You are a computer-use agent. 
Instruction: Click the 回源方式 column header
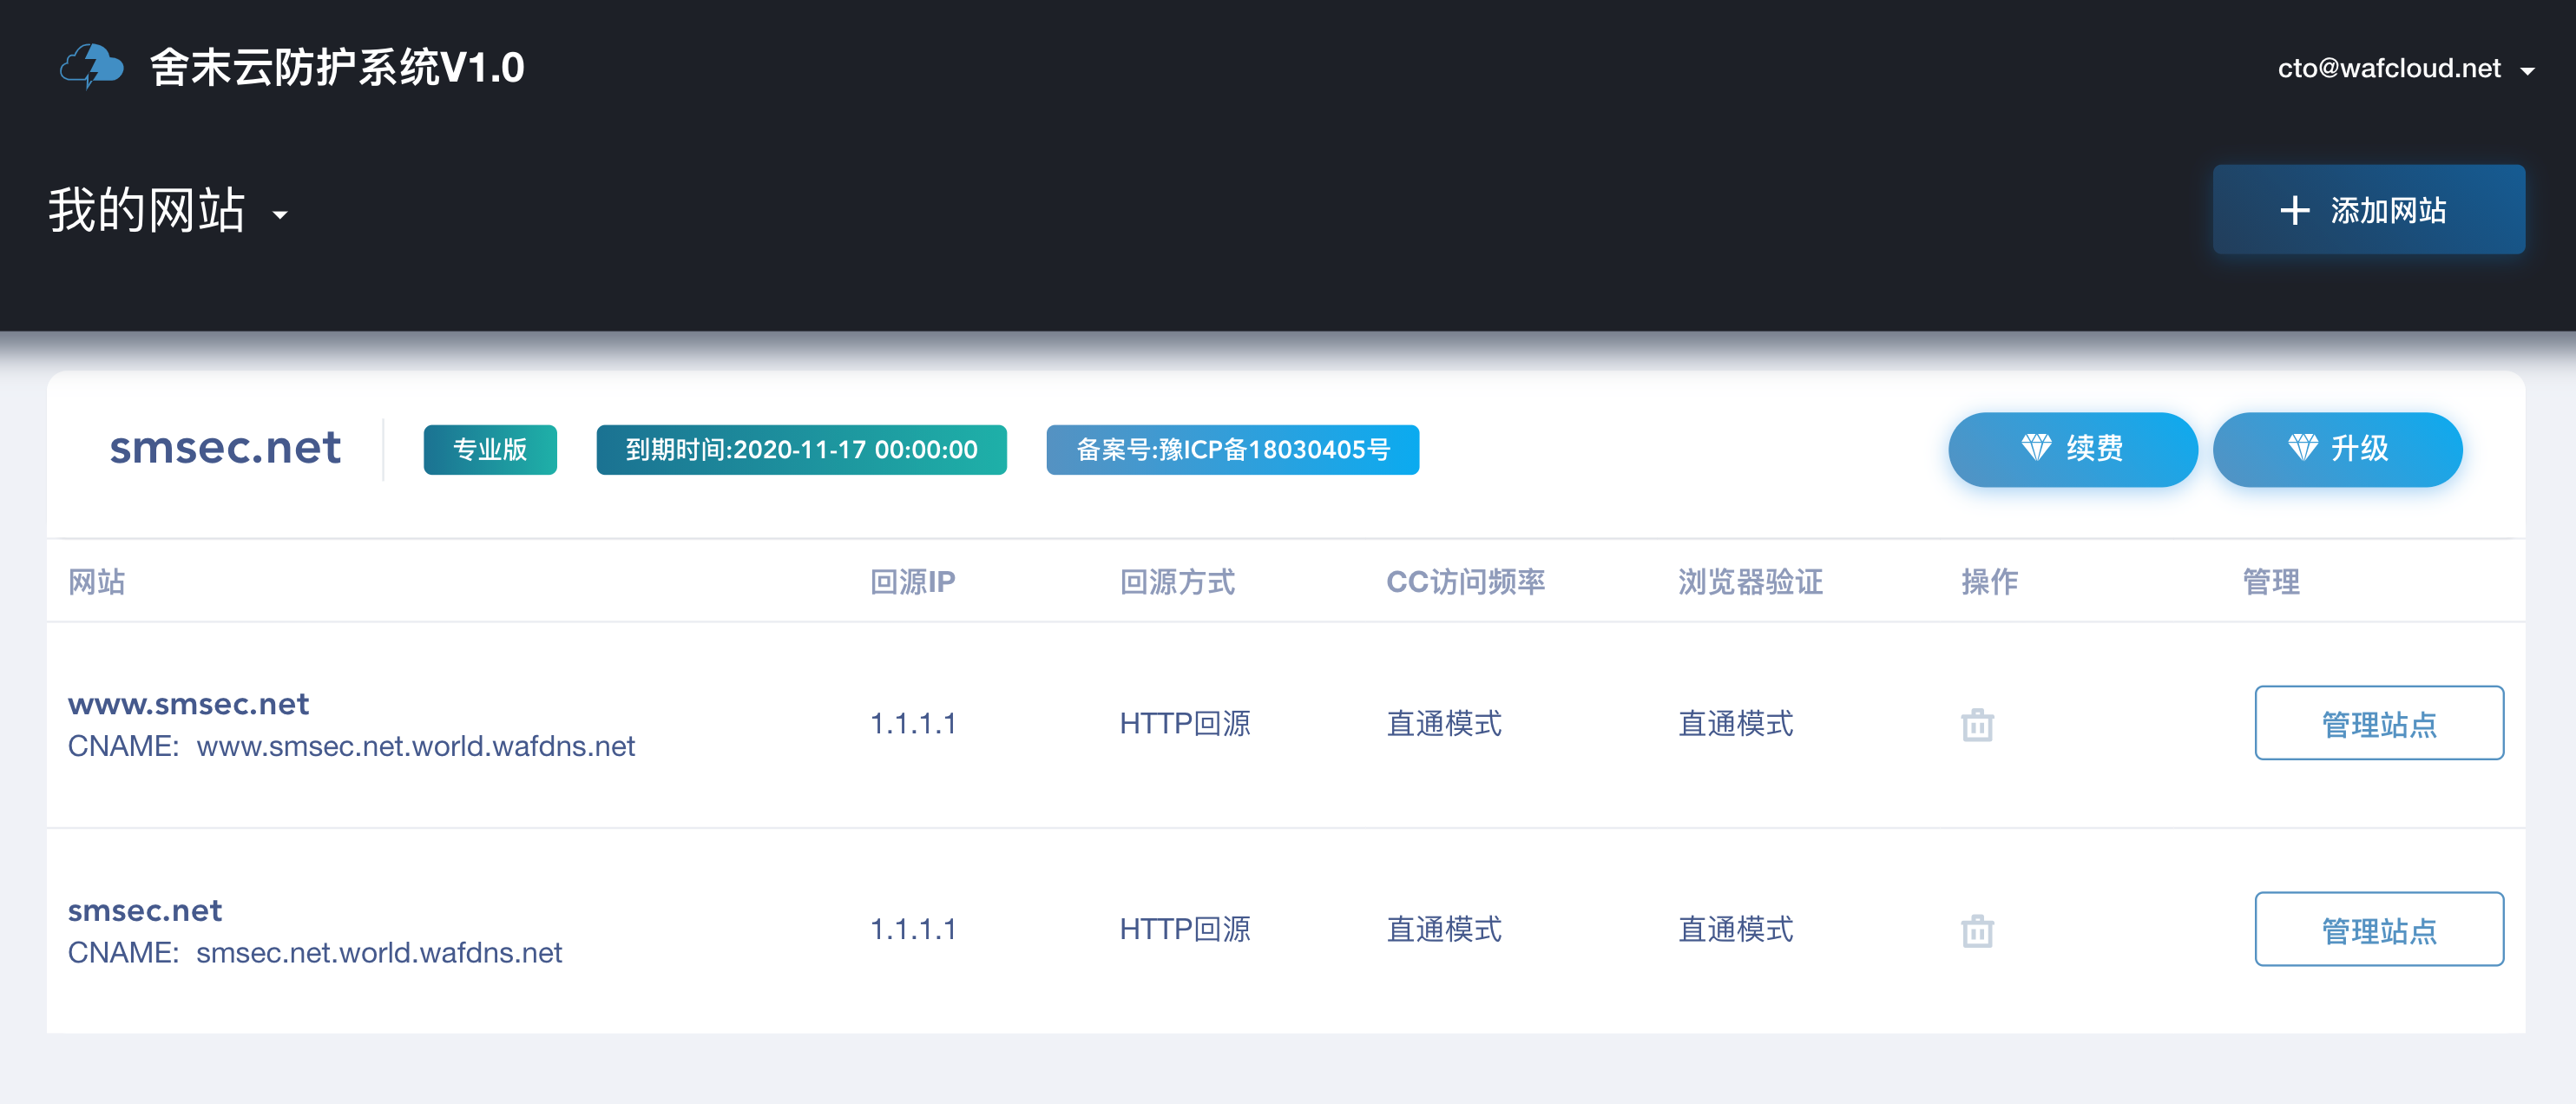[1177, 581]
